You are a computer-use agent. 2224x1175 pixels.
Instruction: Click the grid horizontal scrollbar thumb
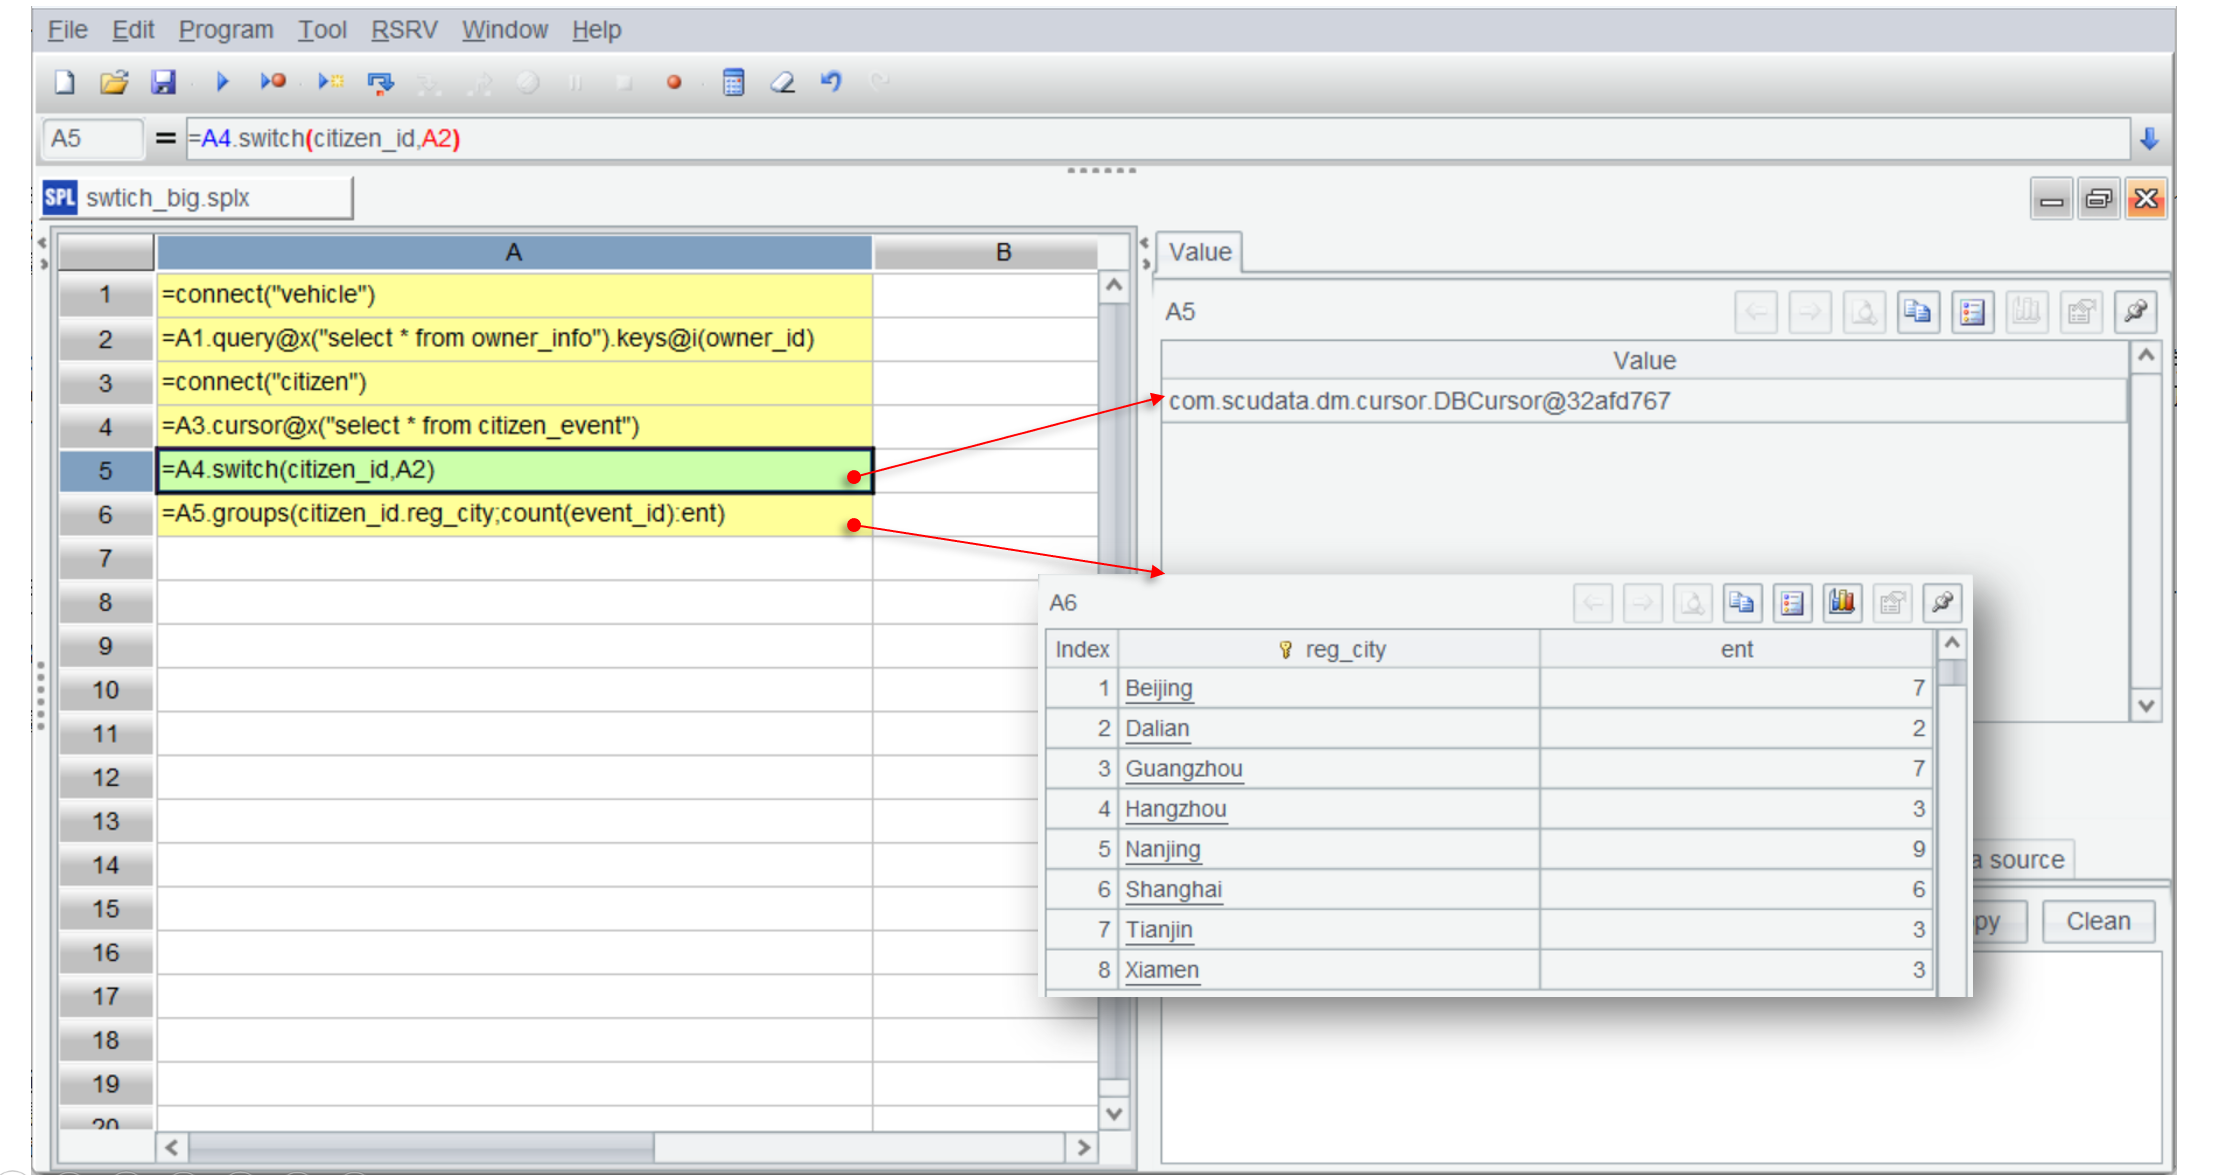[x=420, y=1147]
